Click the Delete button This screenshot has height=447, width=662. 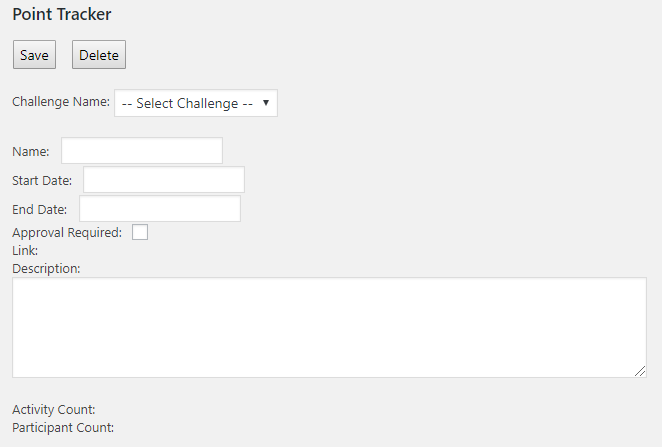[99, 54]
